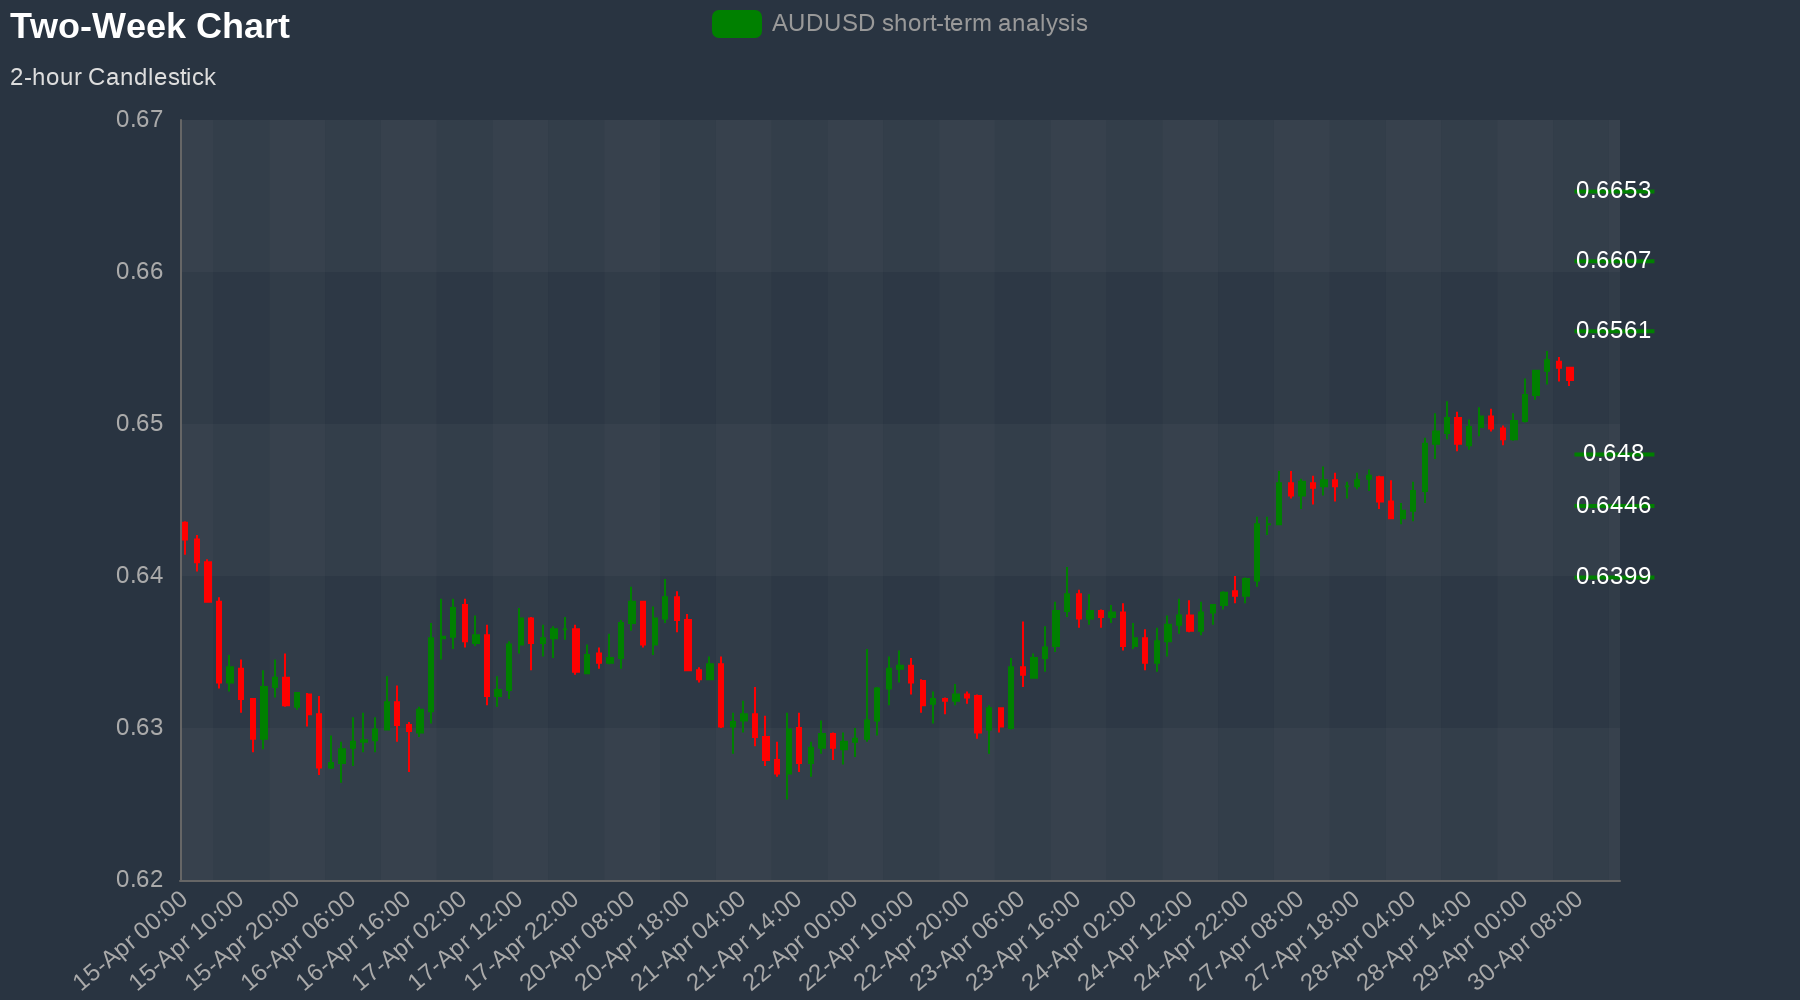Click the last red candle on the chart
This screenshot has width=1800, height=1000.
coord(1570,374)
